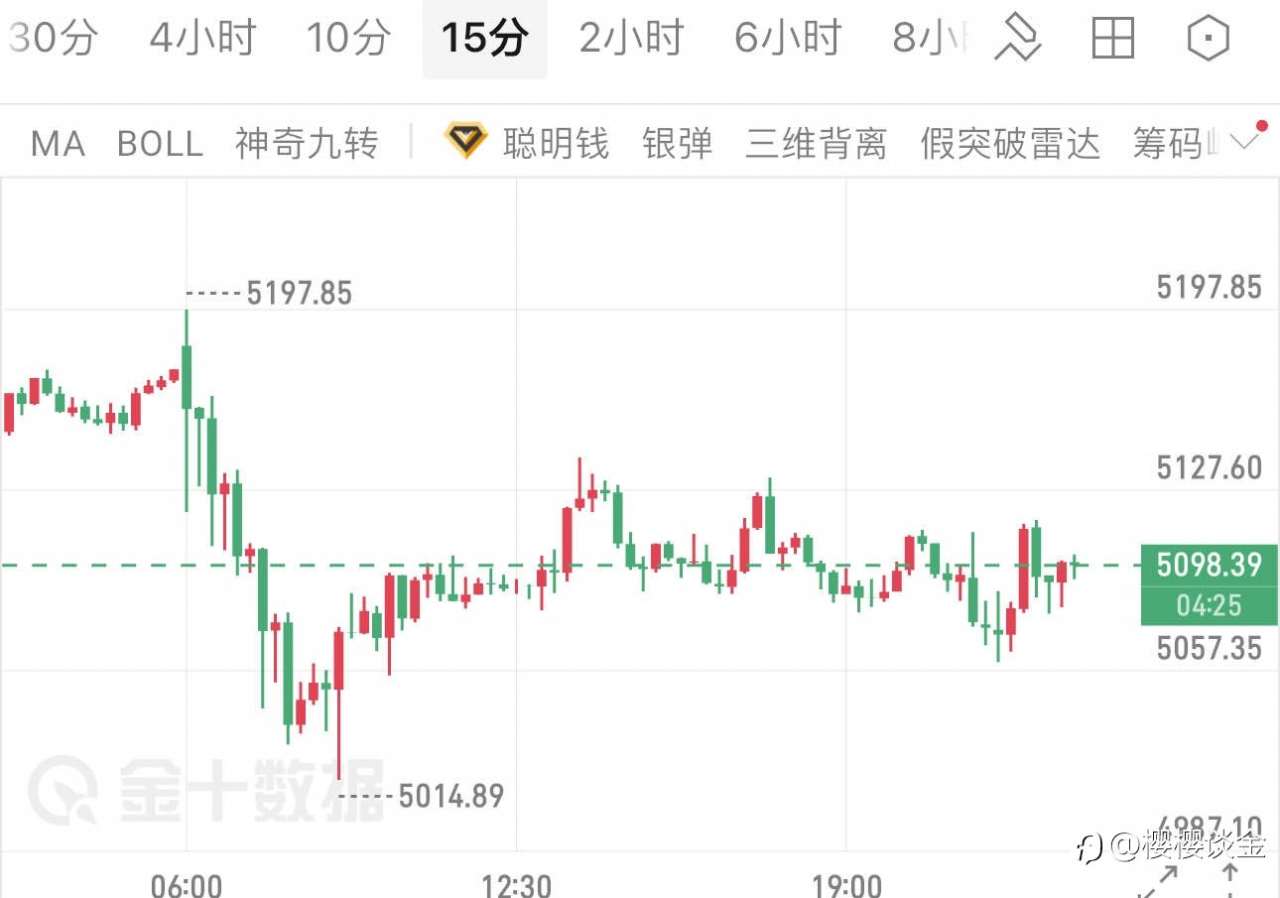
Task: Select the 2小时 timeframe tab
Action: pyautogui.click(x=631, y=39)
